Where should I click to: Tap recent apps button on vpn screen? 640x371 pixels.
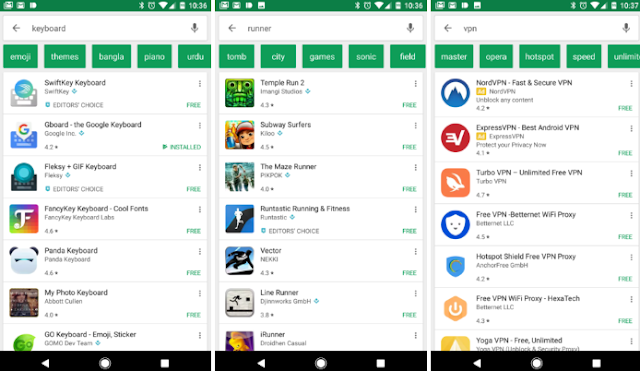[596, 363]
